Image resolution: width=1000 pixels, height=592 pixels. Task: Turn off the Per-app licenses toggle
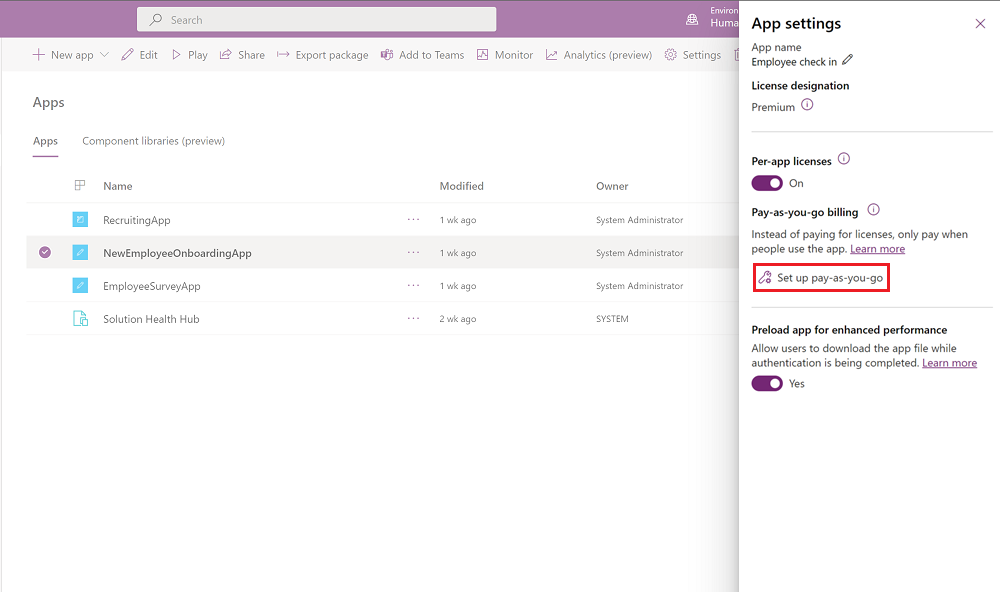(x=766, y=183)
